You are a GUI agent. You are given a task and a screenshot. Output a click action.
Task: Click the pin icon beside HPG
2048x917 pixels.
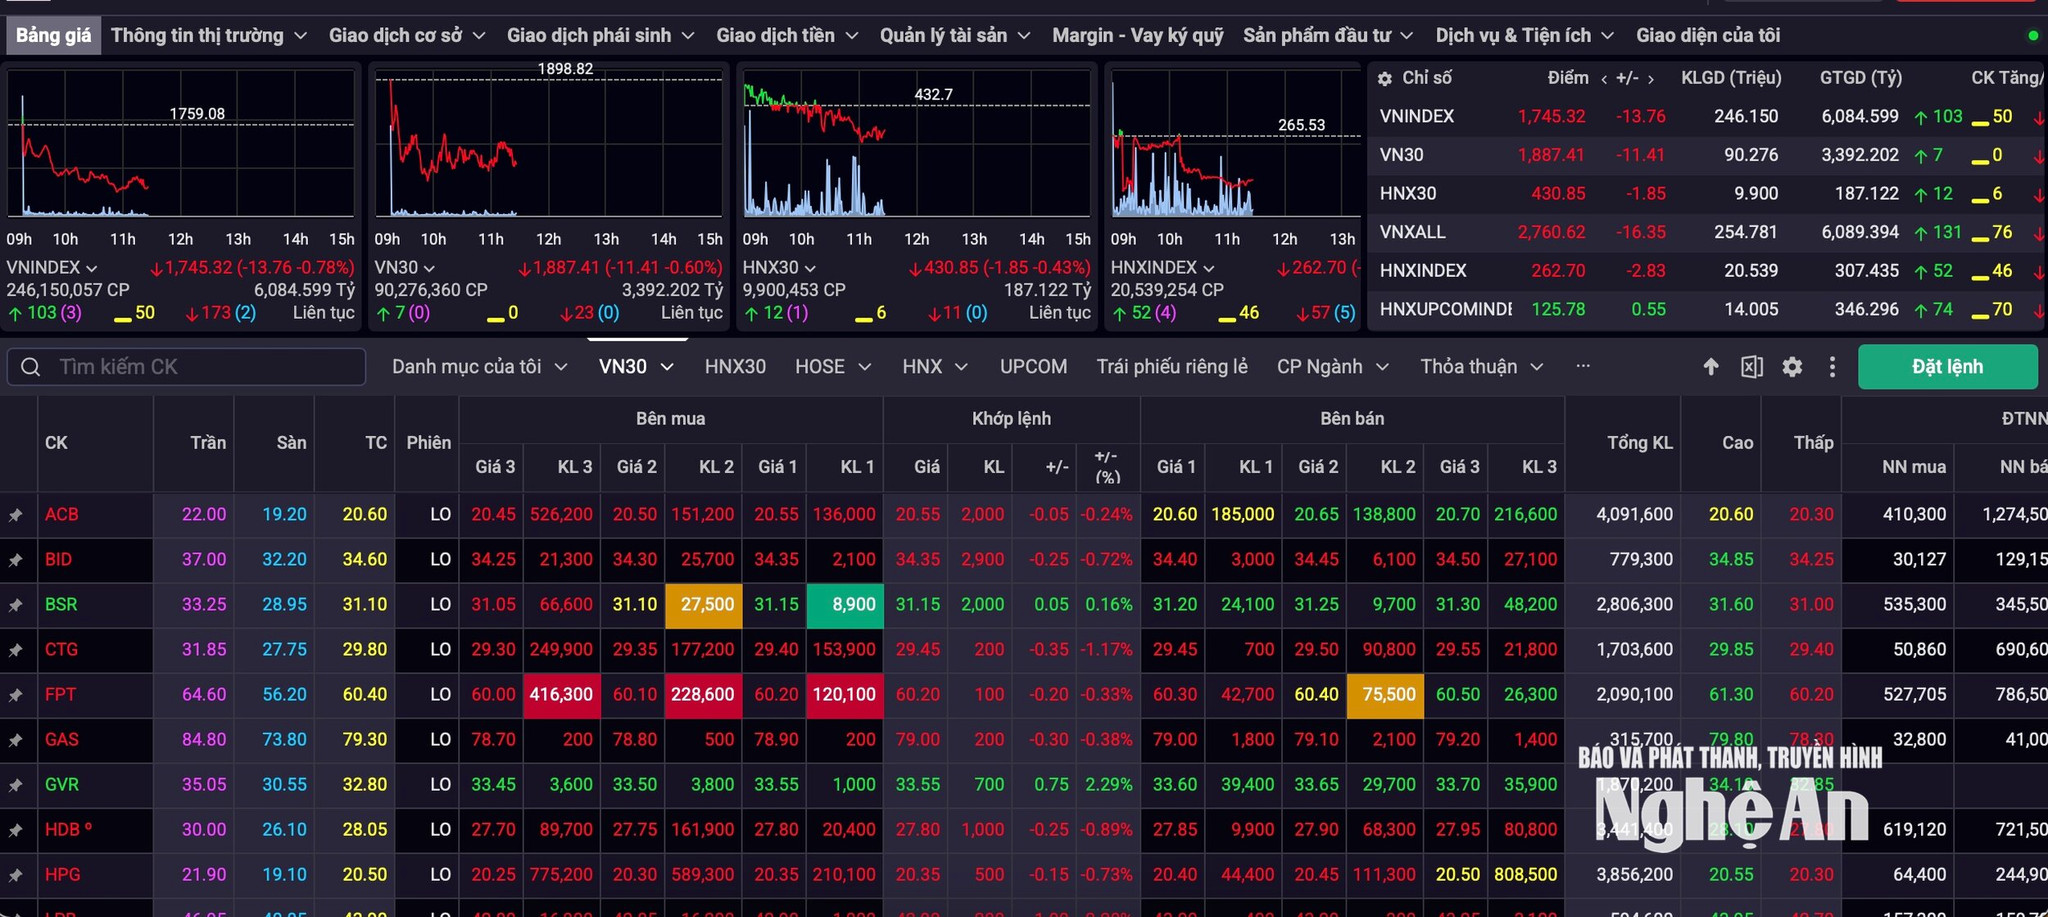point(16,875)
